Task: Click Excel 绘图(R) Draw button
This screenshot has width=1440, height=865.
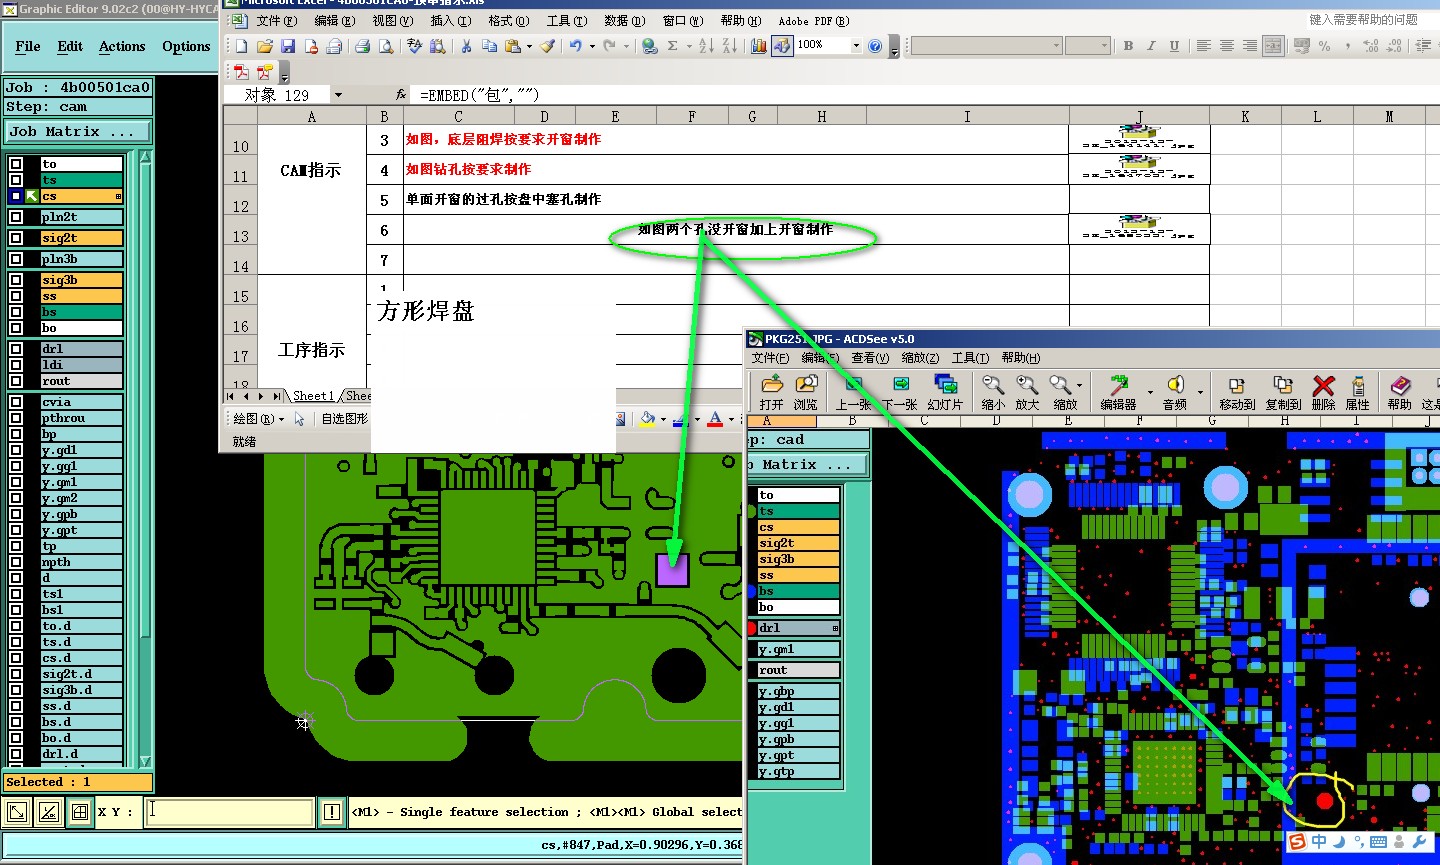Action: pyautogui.click(x=258, y=419)
